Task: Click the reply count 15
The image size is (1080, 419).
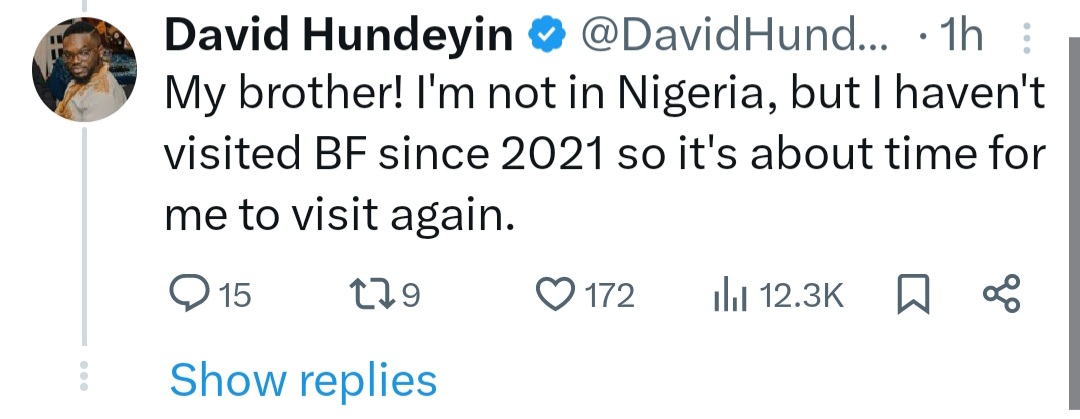Action: coord(235,295)
